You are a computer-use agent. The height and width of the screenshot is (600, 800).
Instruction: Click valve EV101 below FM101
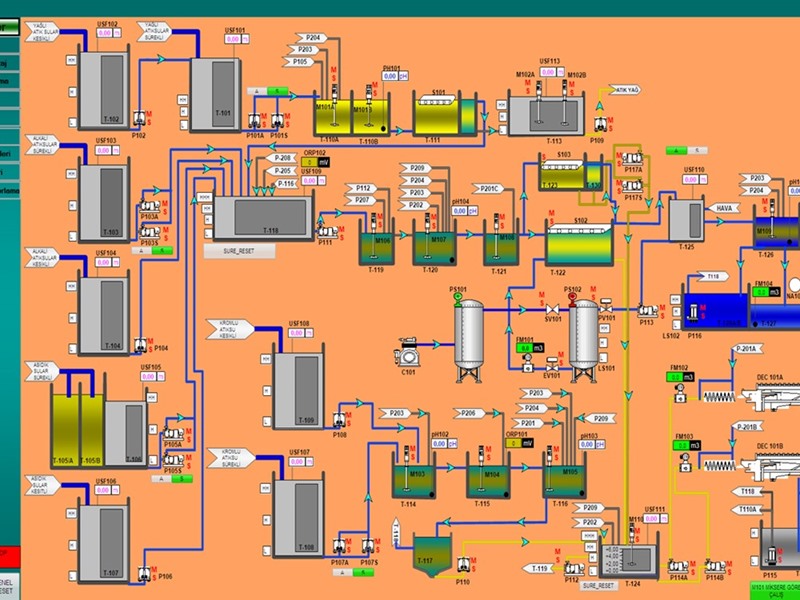point(553,365)
